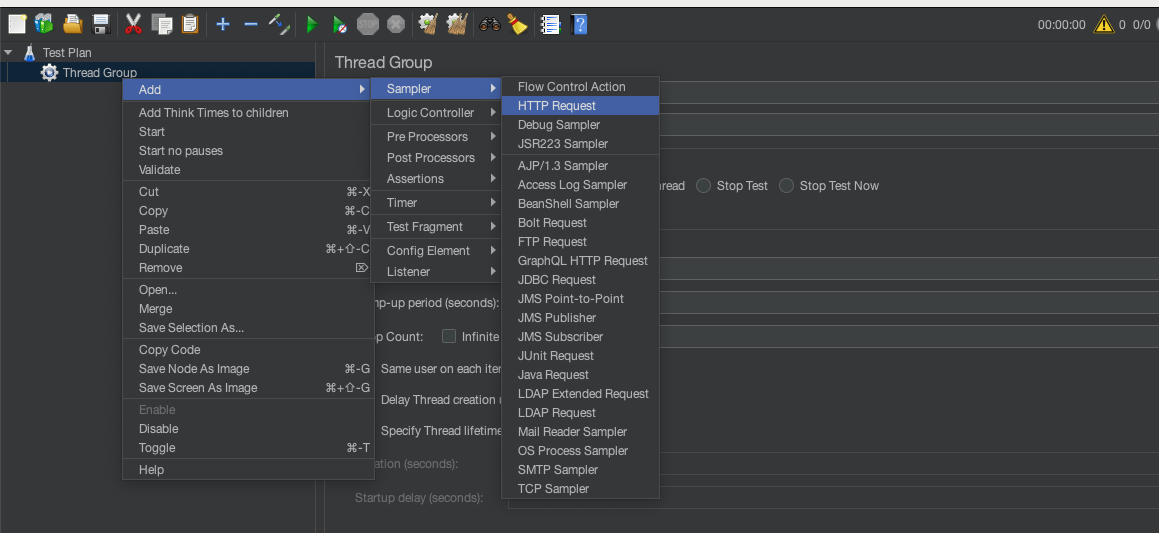Image resolution: width=1159 pixels, height=533 pixels.
Task: Collapse the Test Plan tree node arrow
Action: click(8, 52)
